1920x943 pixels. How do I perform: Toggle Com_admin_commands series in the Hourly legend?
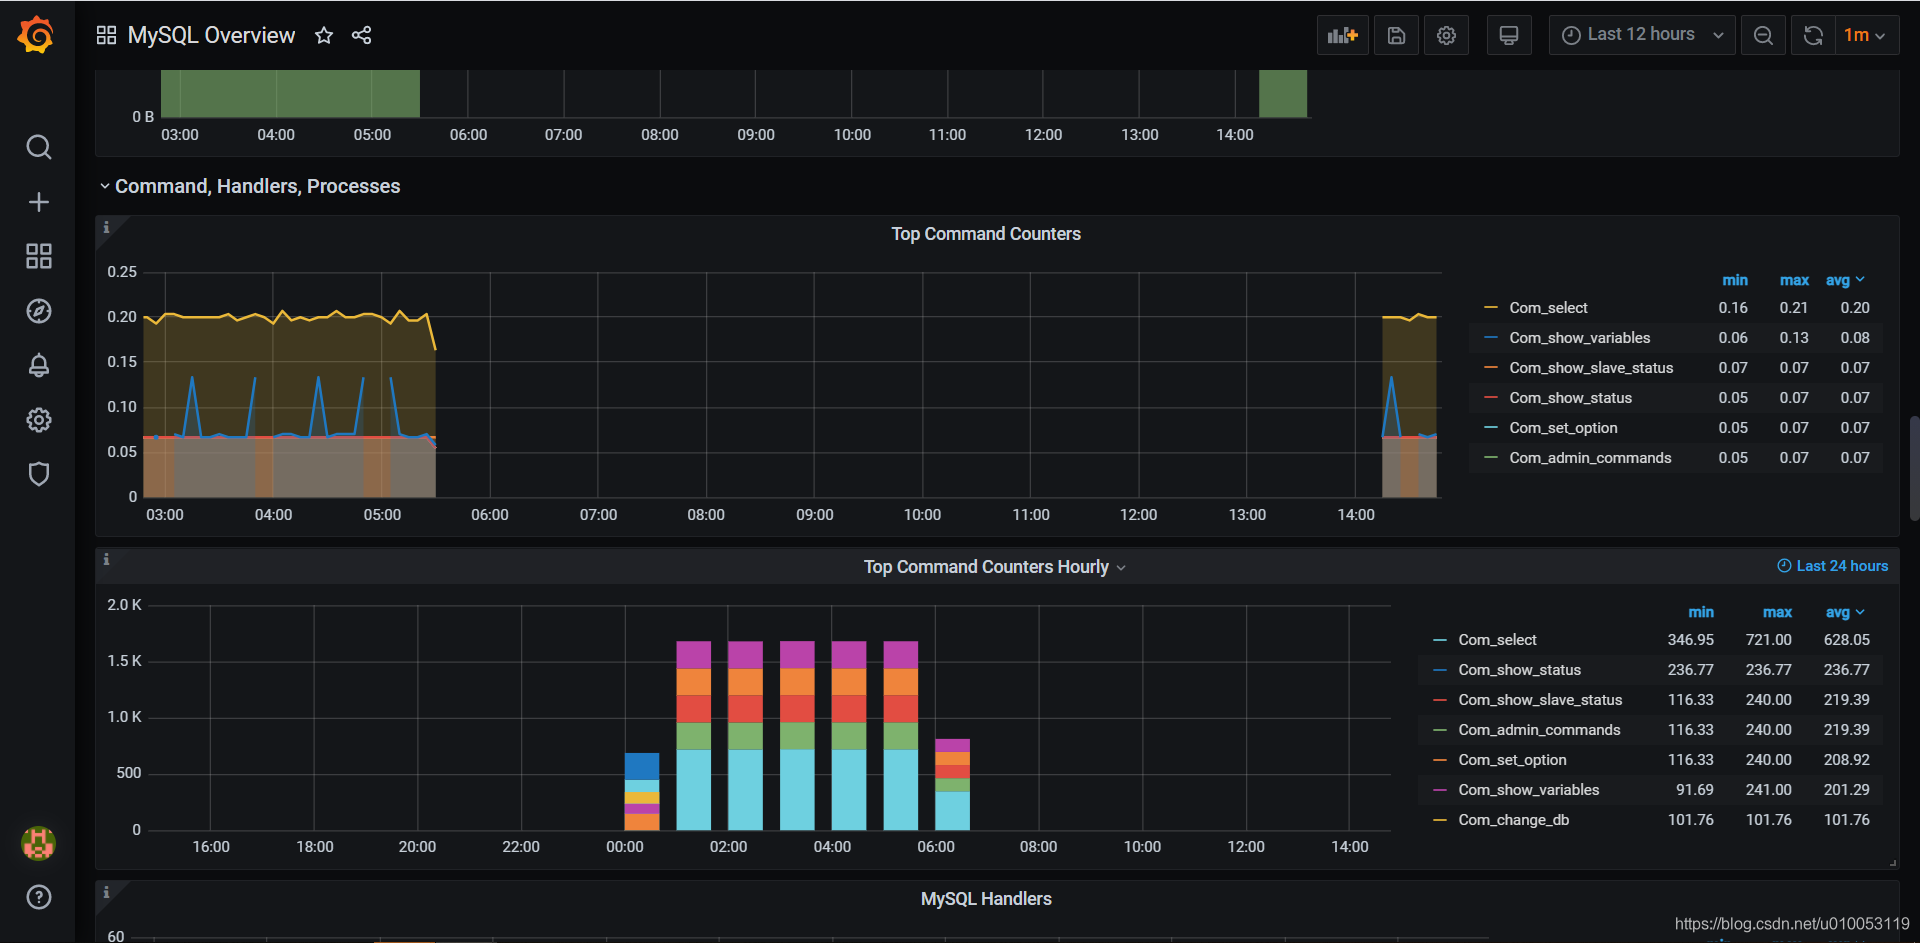[x=1539, y=730]
